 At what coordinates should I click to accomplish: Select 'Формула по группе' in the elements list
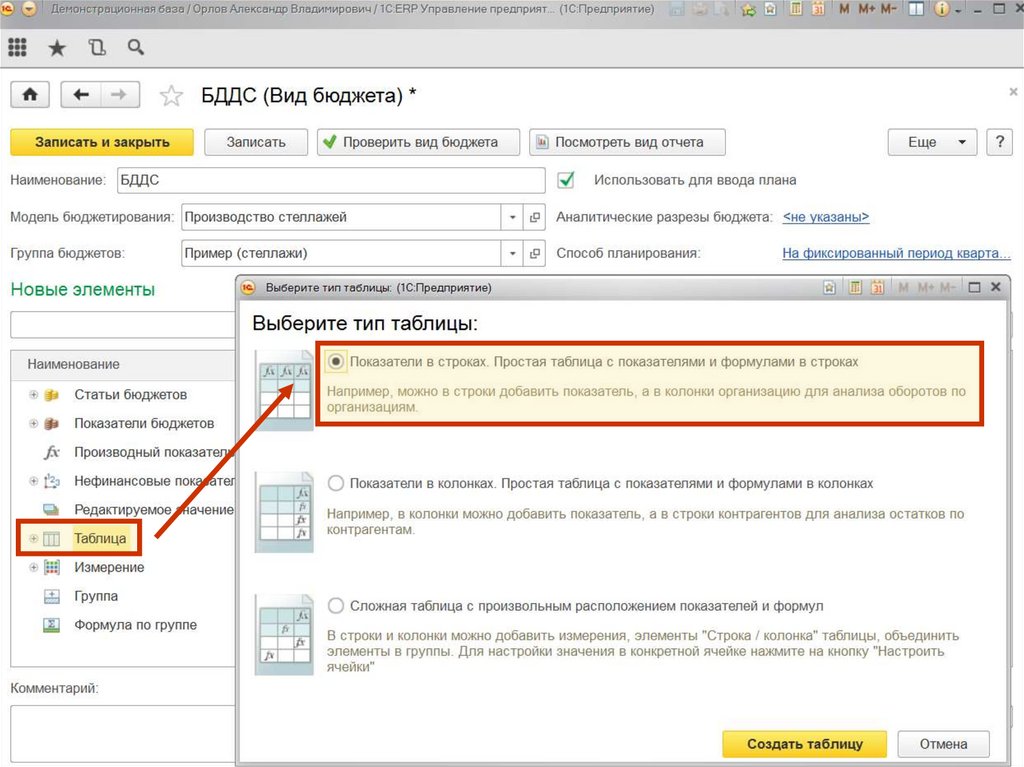click(135, 625)
